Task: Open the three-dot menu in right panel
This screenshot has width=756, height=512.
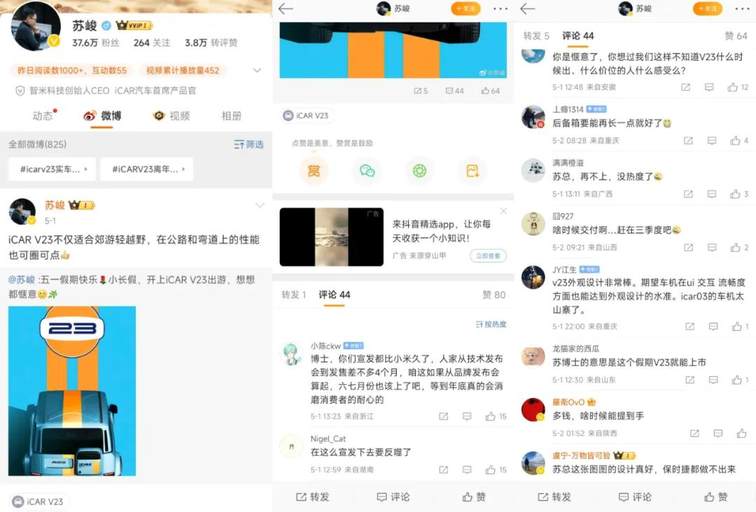Action: pos(742,9)
